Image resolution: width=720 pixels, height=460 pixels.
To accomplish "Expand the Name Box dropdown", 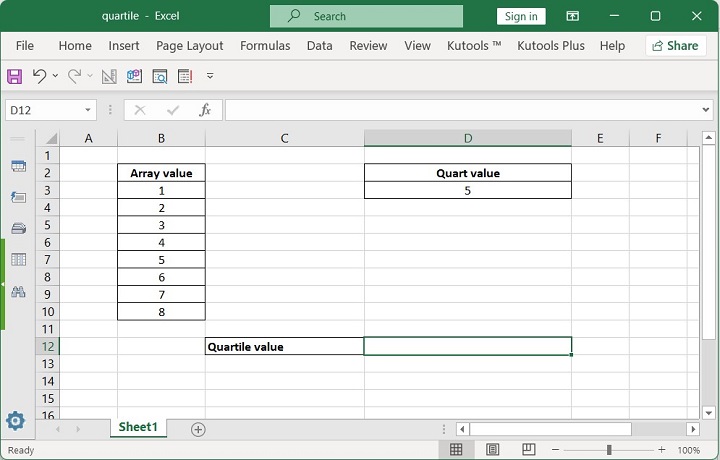I will 88,110.
